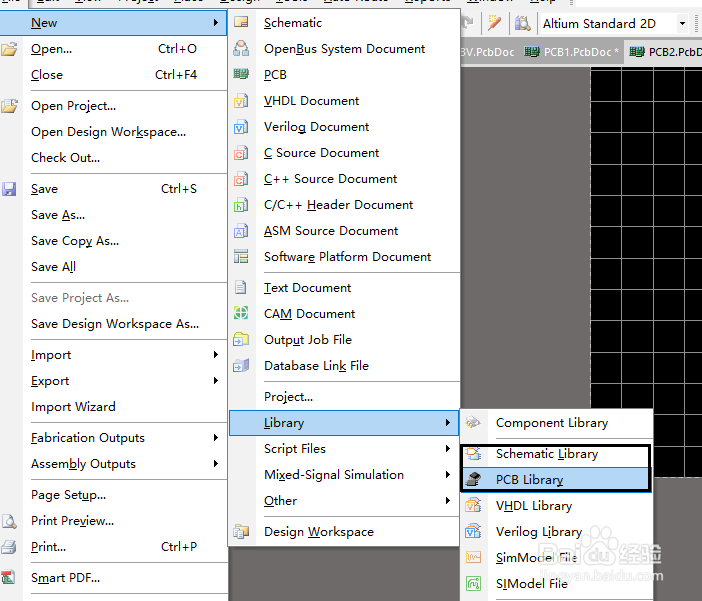
Task: Click the SimModel File icon
Action: (473, 558)
